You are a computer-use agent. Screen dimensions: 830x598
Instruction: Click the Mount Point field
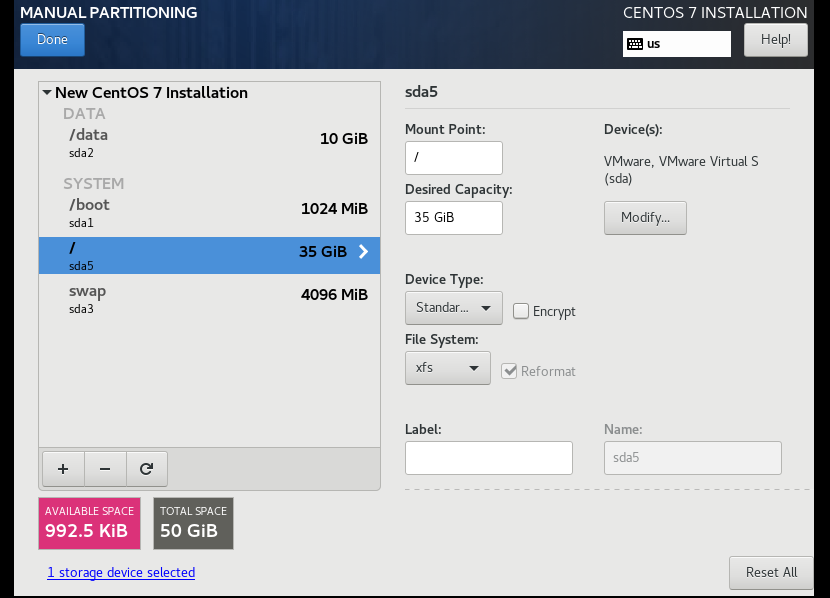(454, 158)
